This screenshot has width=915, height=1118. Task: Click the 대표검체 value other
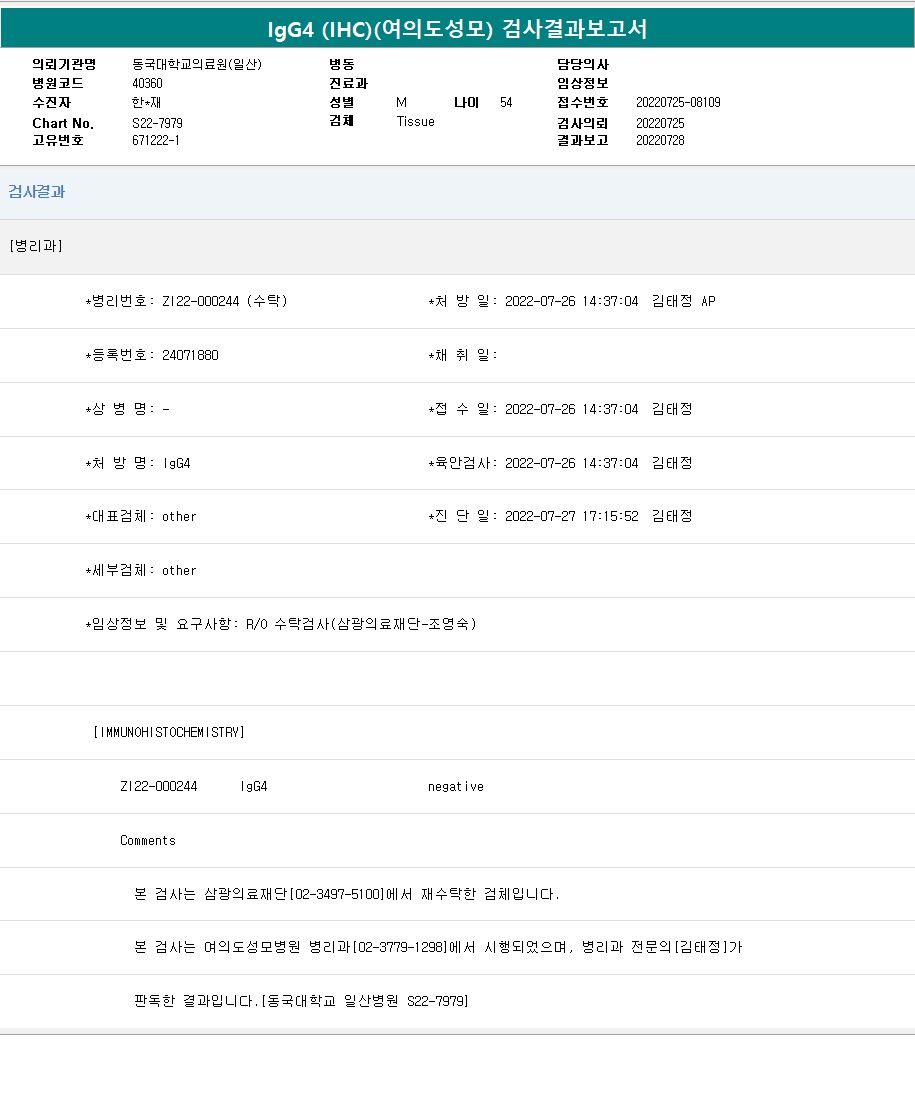179,517
